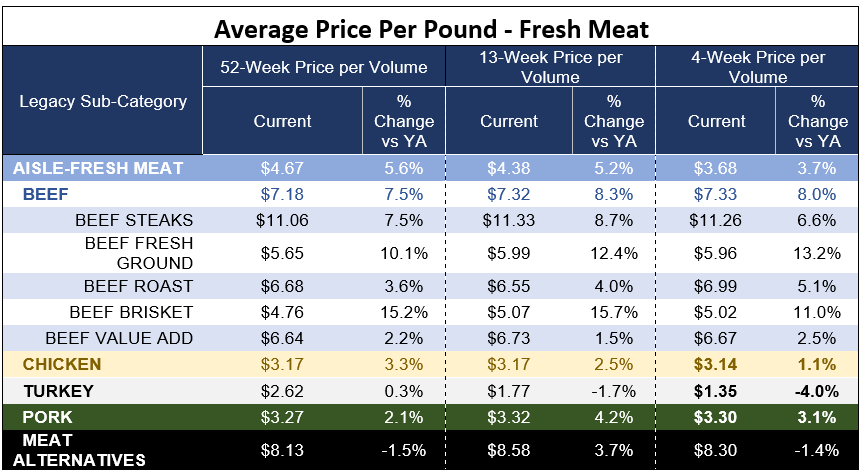Click the $11.06 beef steaks price

click(x=282, y=220)
